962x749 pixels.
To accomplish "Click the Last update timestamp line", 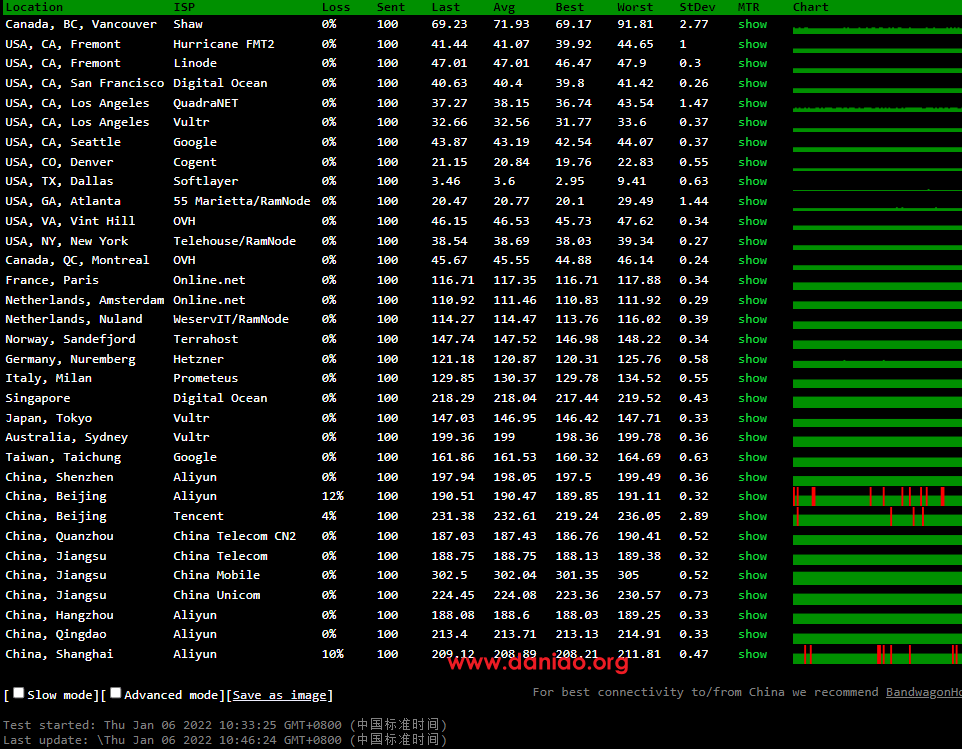I will point(225,740).
